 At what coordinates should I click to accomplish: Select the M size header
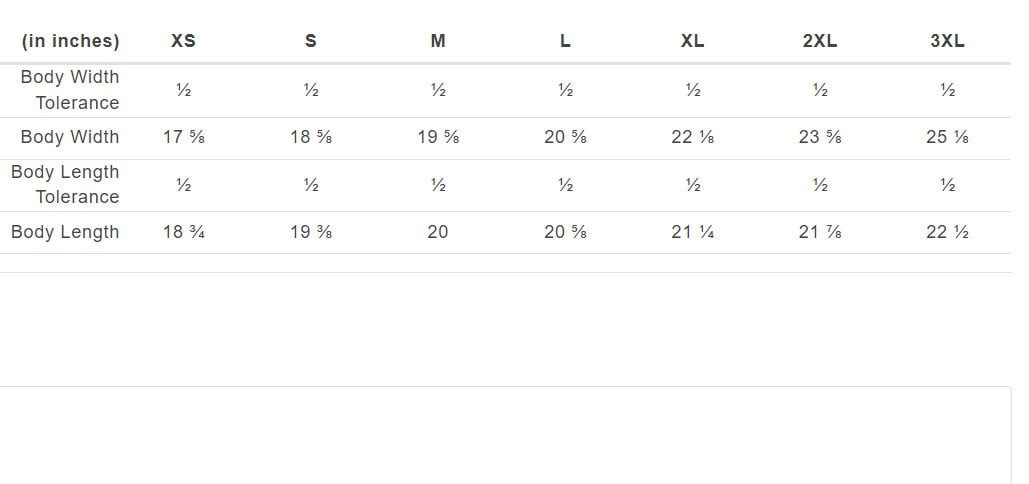438,41
